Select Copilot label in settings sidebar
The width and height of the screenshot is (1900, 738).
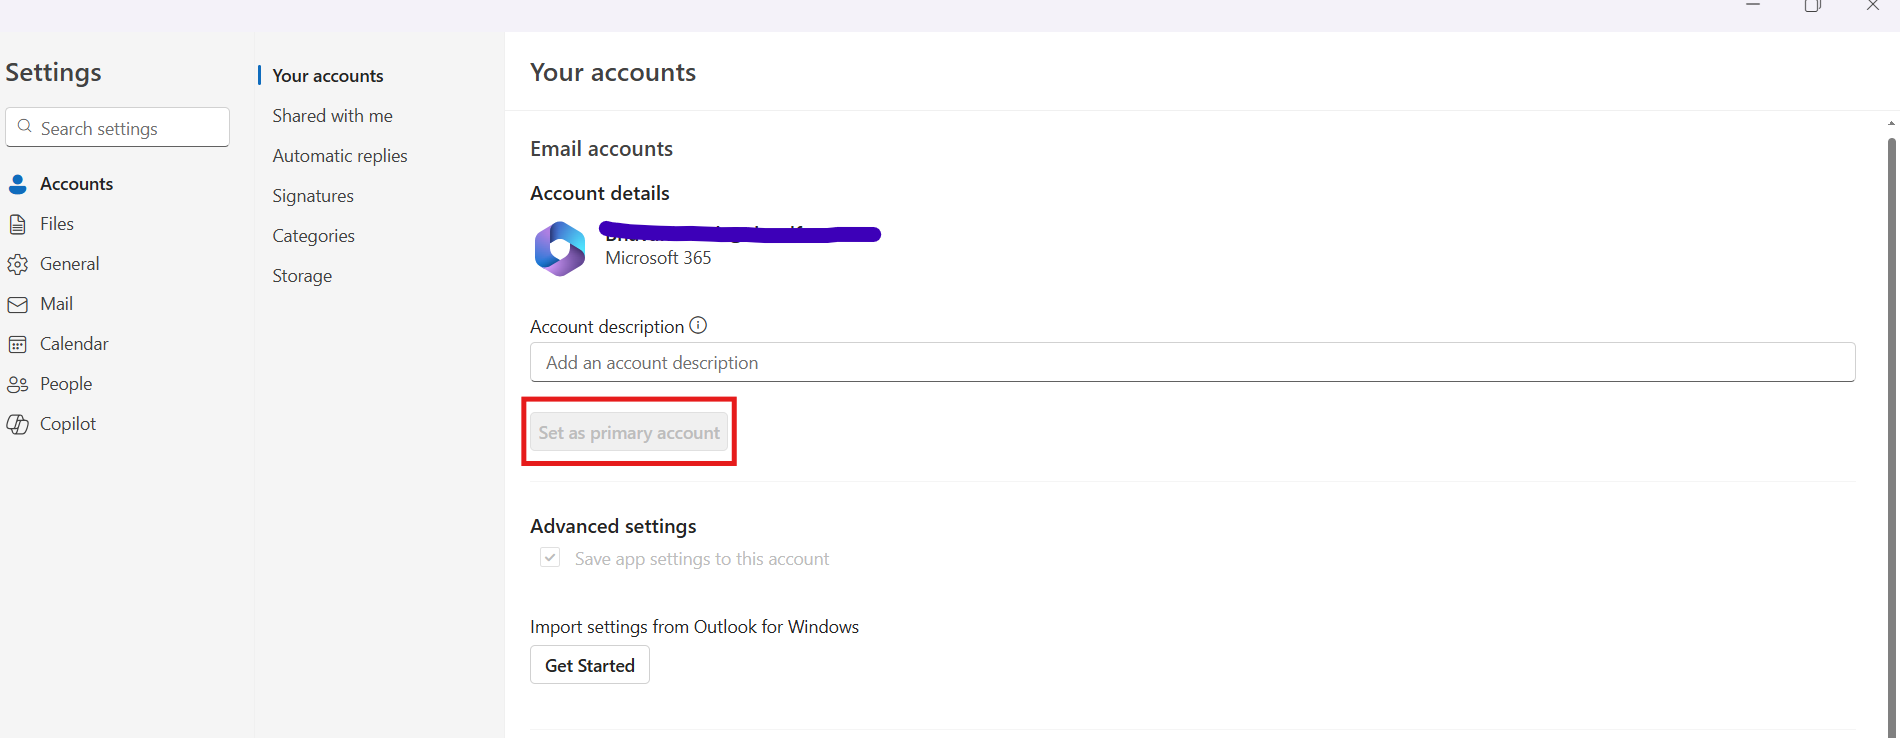68,424
